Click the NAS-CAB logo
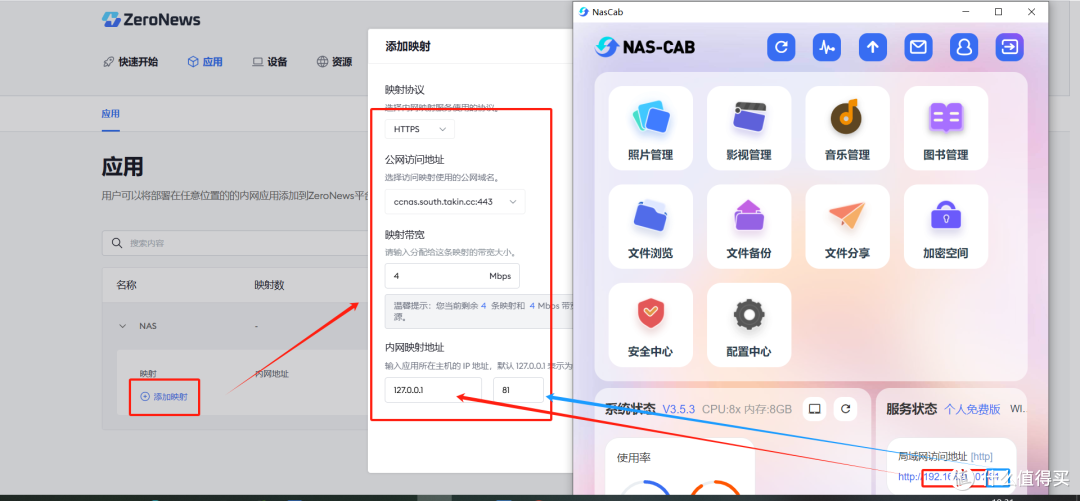 pyautogui.click(x=645, y=47)
